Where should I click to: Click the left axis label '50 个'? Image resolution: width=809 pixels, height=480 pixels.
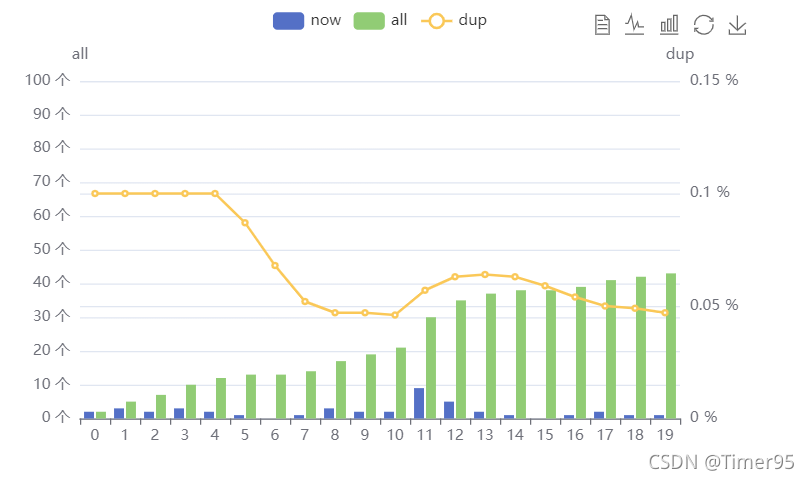coord(52,249)
